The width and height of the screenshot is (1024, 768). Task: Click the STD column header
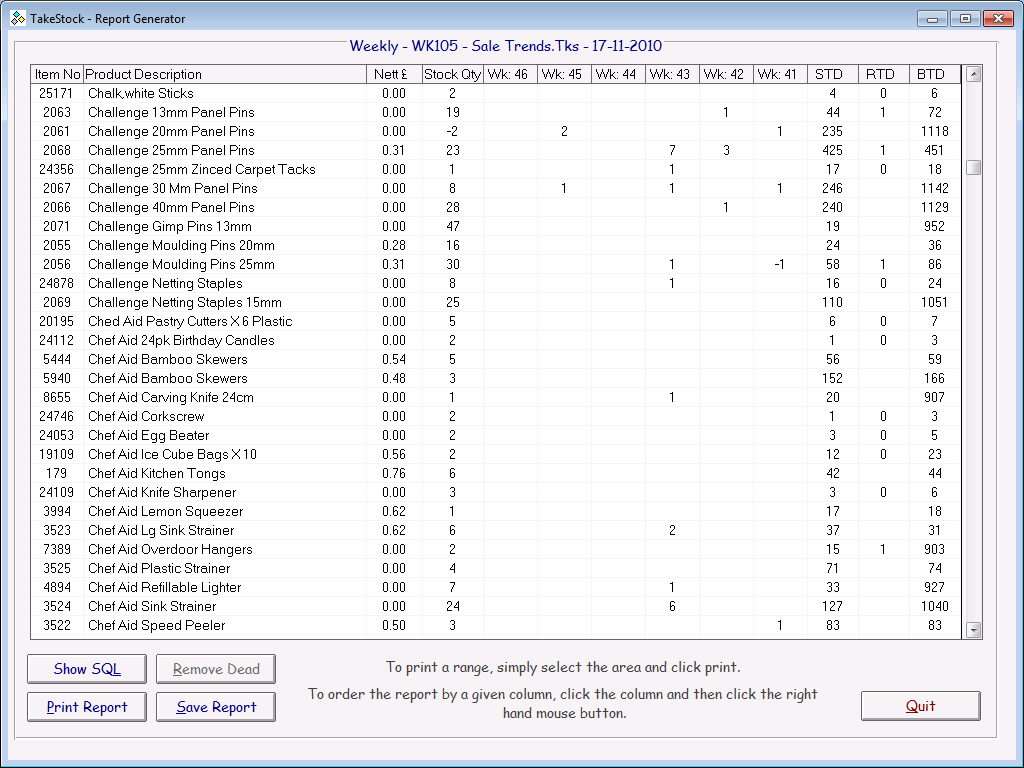pyautogui.click(x=833, y=74)
